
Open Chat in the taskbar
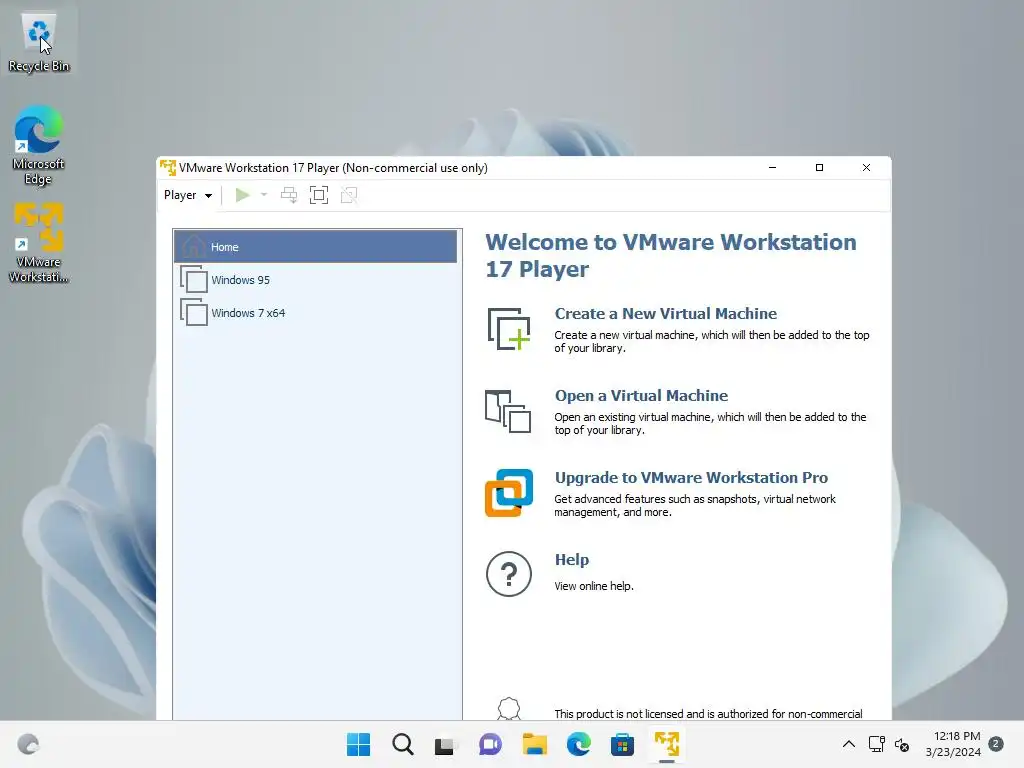tap(490, 744)
